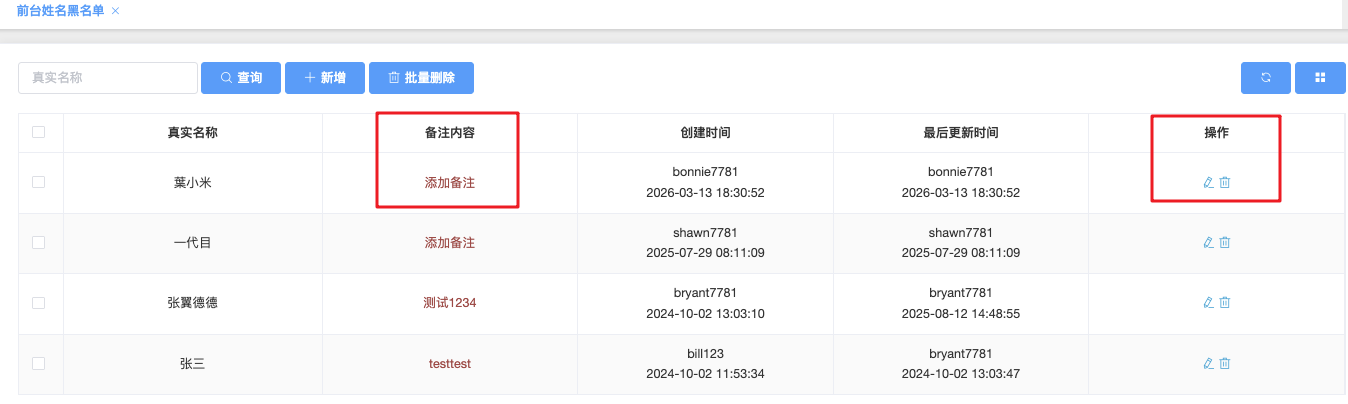1348x404 pixels.
Task: Select the checkbox for 张三 row
Action: (x=39, y=364)
